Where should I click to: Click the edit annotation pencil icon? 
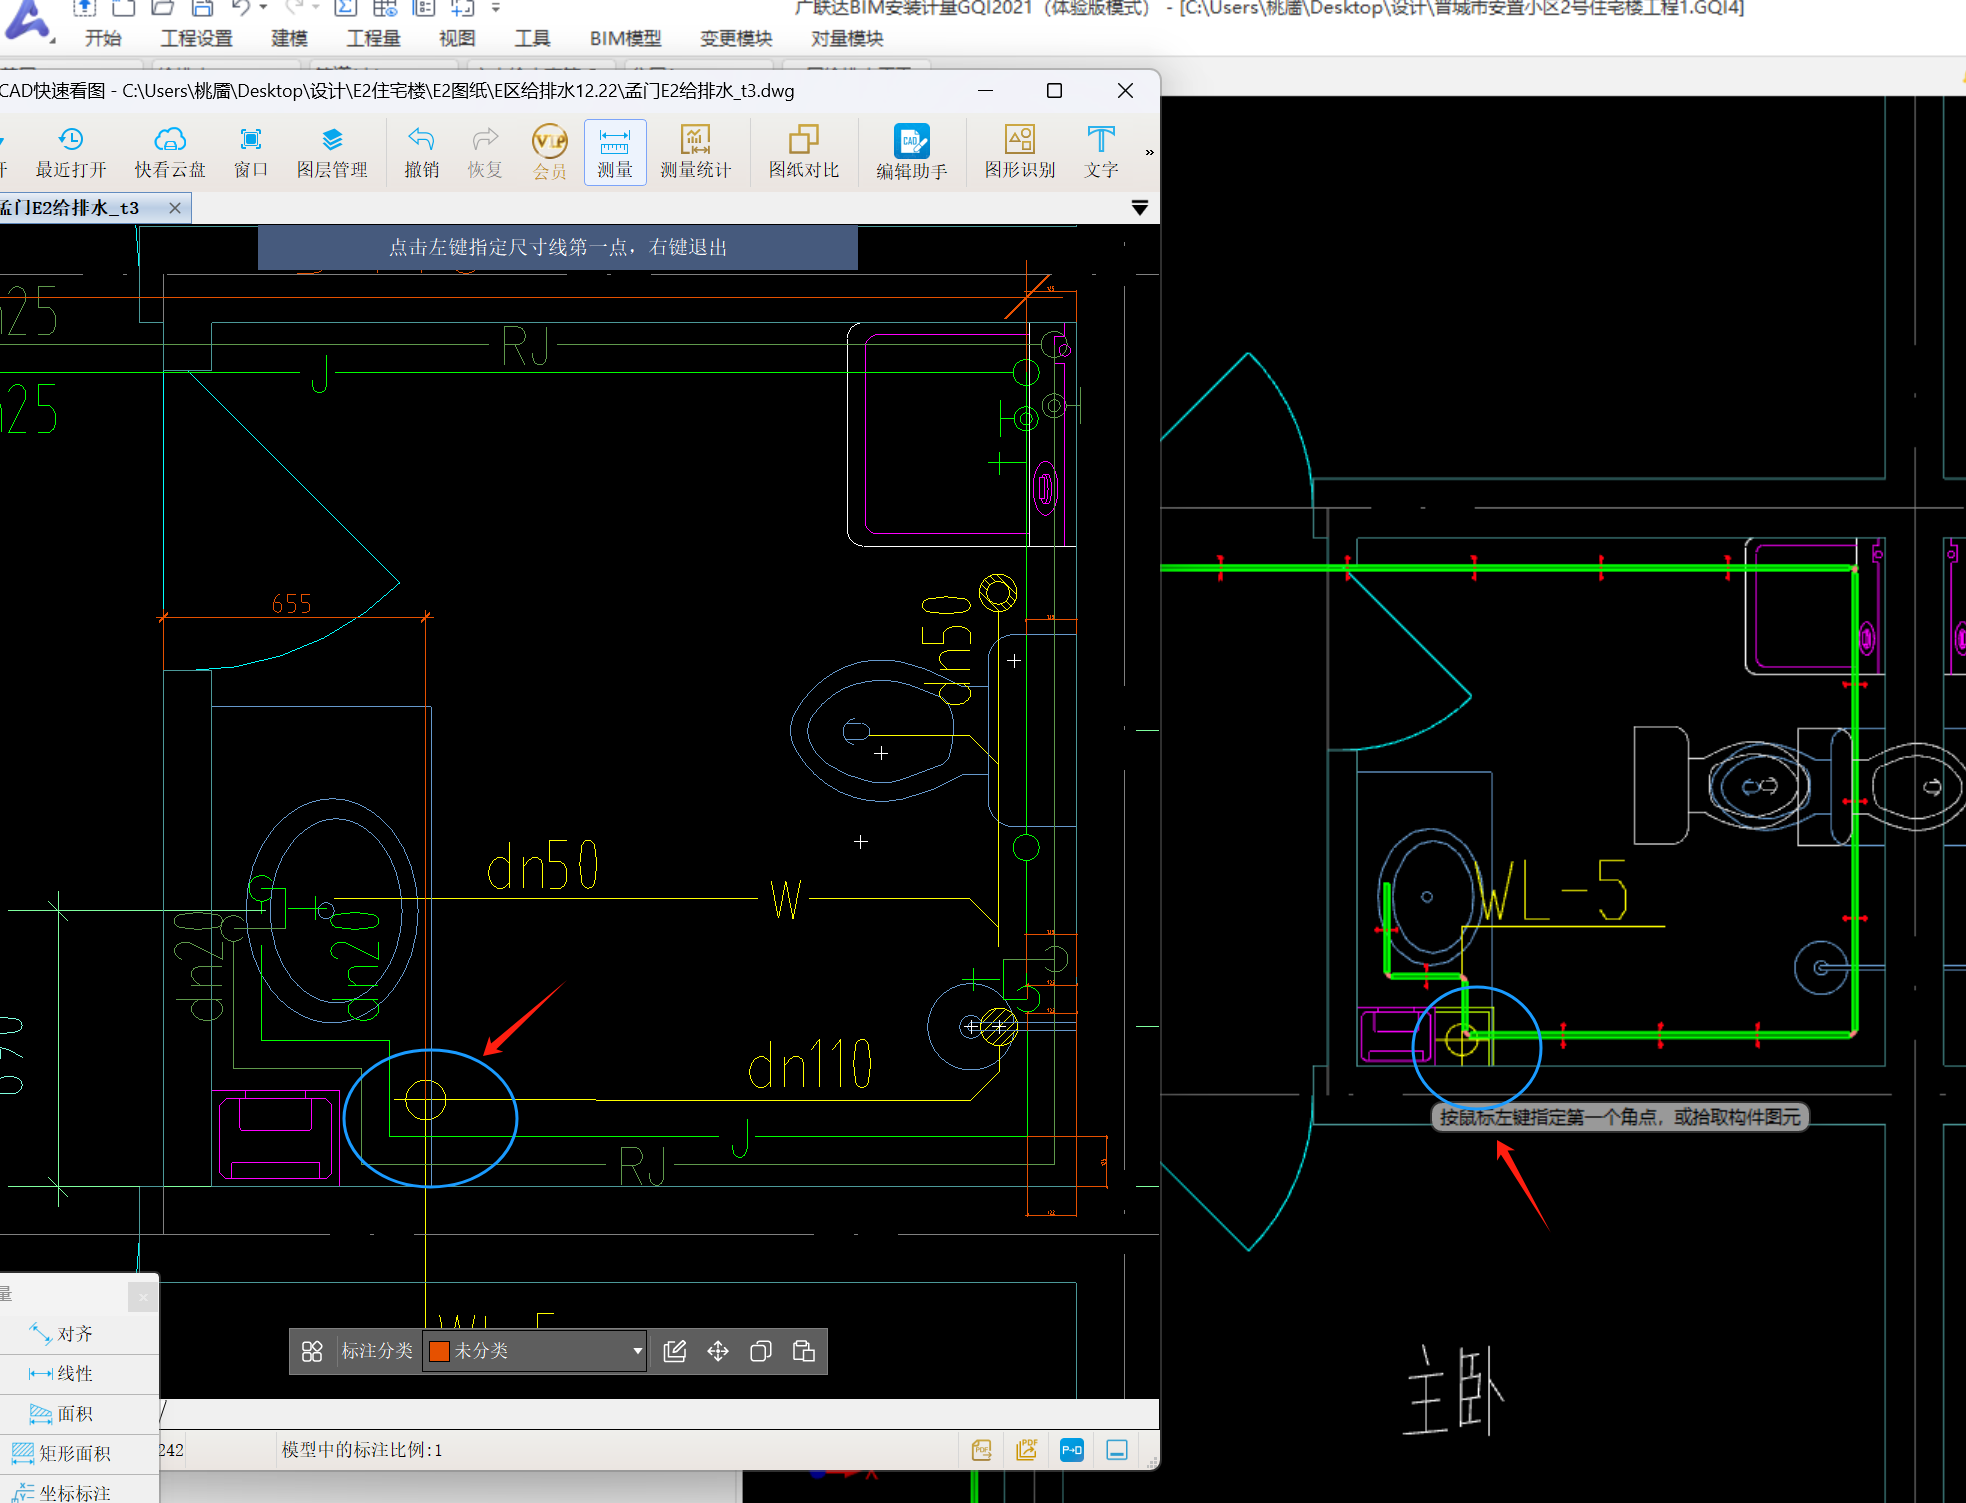(675, 1351)
